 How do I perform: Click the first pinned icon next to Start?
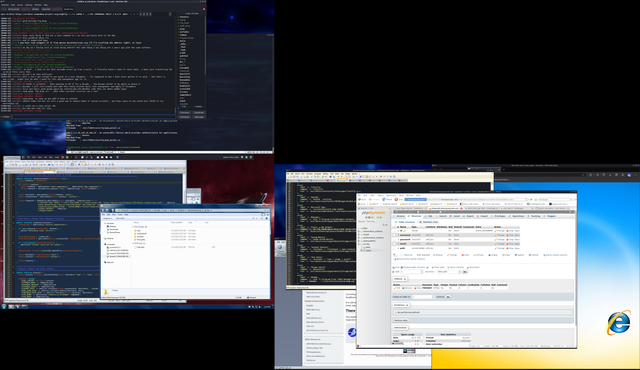(x=11, y=307)
